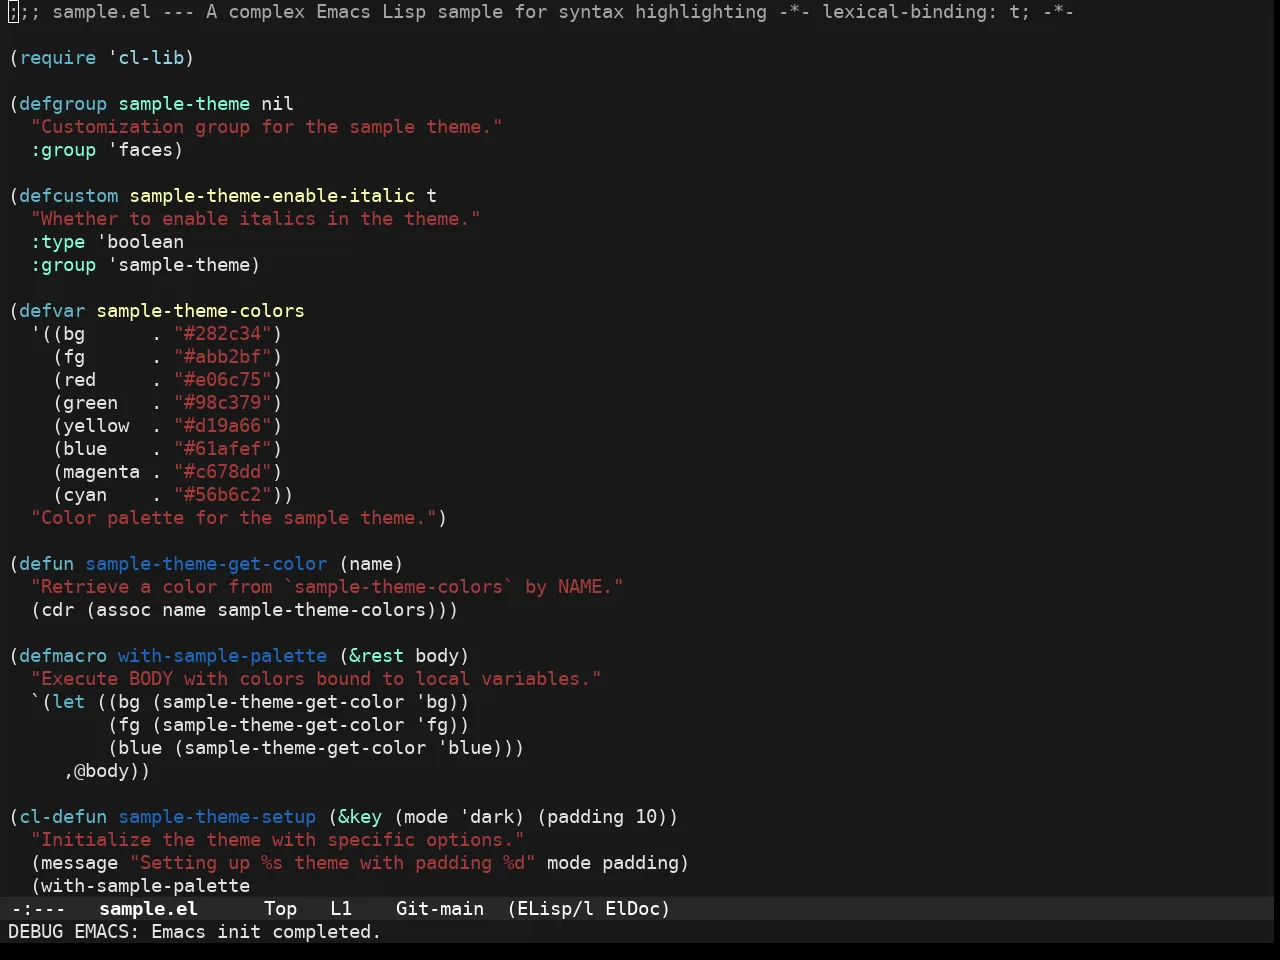Click function name sample-theme-get-color after defun
Image resolution: width=1280 pixels, height=960 pixels.
tap(206, 563)
